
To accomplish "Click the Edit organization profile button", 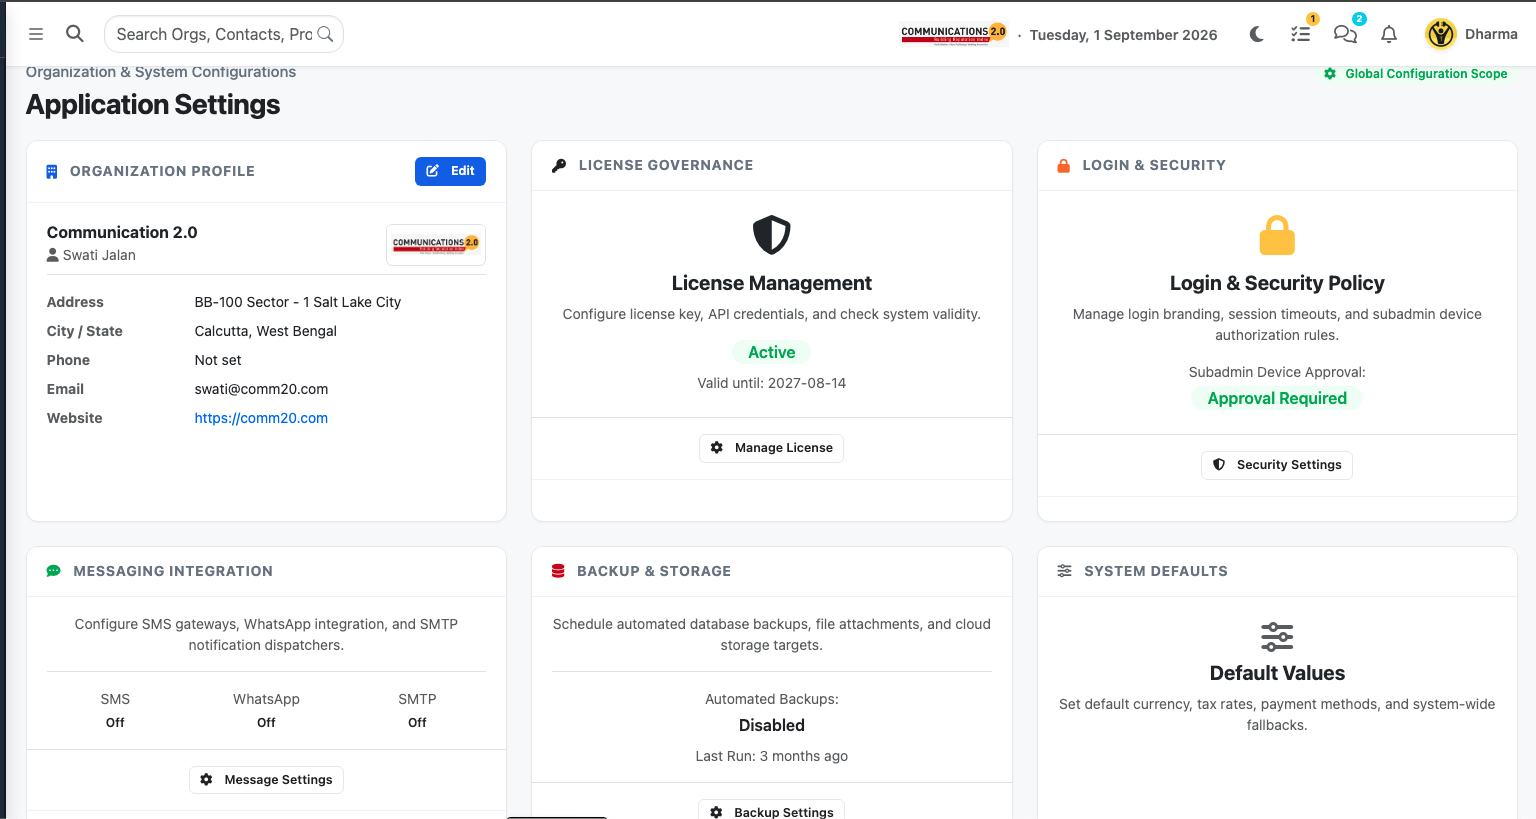I will pyautogui.click(x=450, y=171).
